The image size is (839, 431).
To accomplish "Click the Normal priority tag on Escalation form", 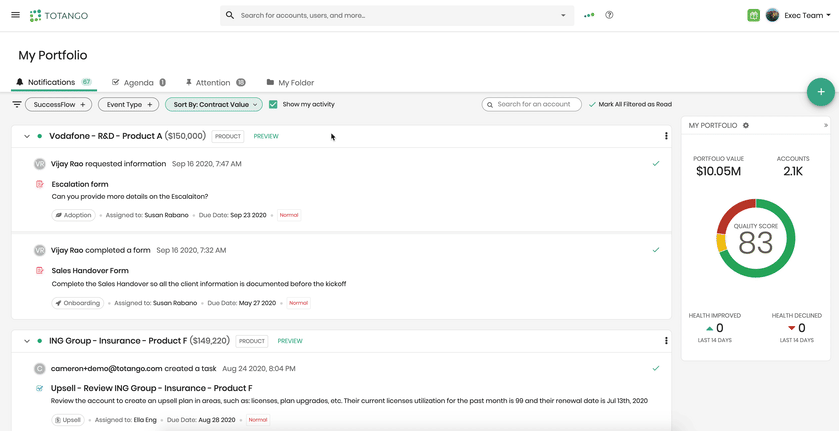I will click(x=289, y=215).
